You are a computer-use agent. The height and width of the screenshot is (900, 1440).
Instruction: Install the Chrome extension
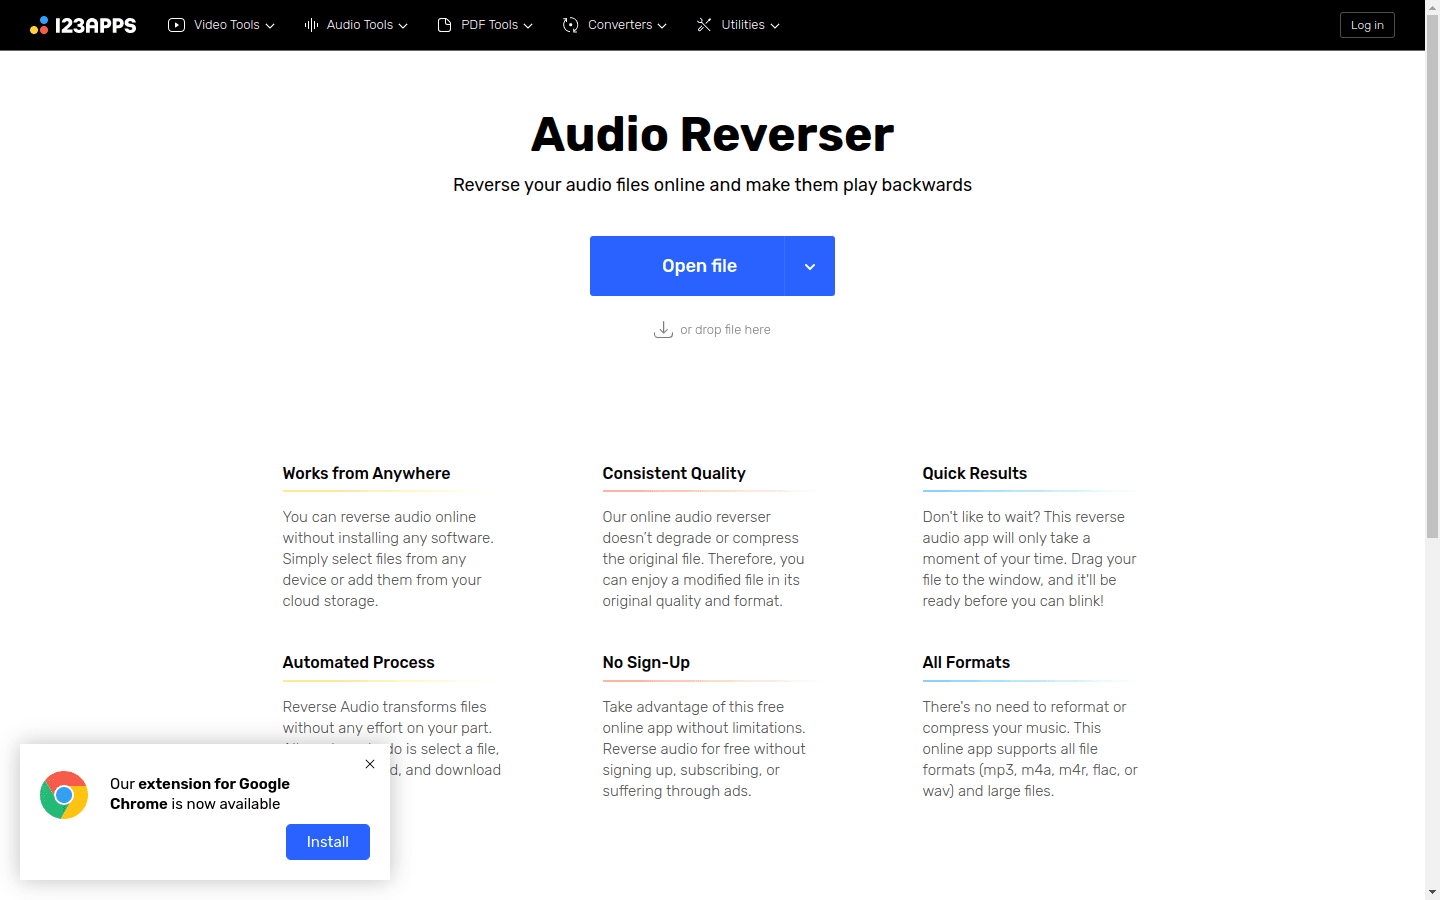(327, 842)
